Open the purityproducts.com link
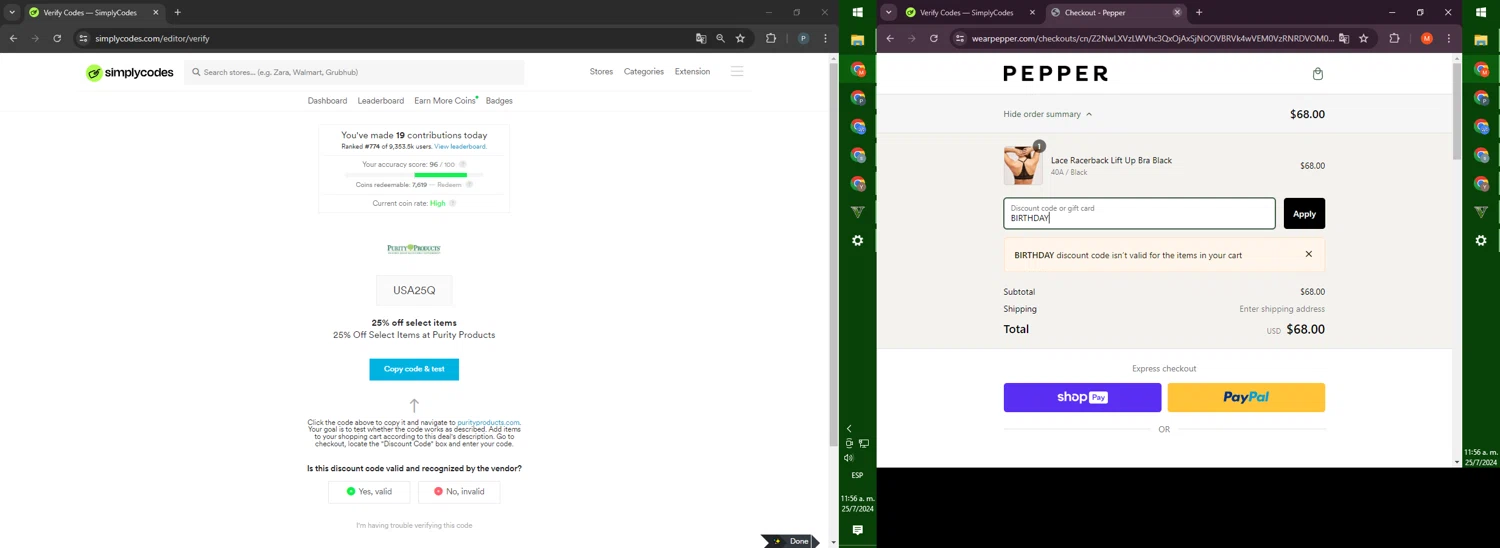 pos(488,423)
